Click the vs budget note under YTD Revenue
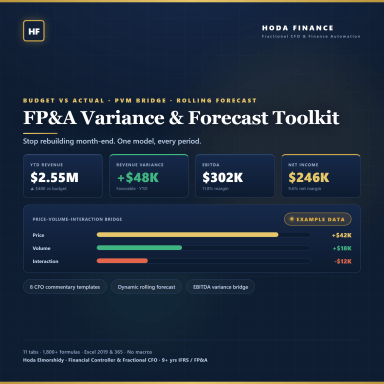This screenshot has width=384, height=384. [x=49, y=189]
